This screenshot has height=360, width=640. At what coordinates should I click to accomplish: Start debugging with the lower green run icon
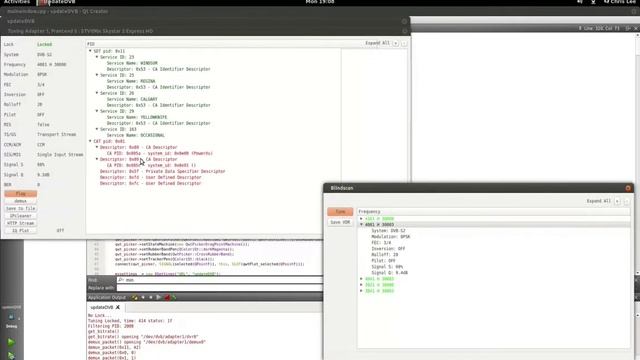11,356
